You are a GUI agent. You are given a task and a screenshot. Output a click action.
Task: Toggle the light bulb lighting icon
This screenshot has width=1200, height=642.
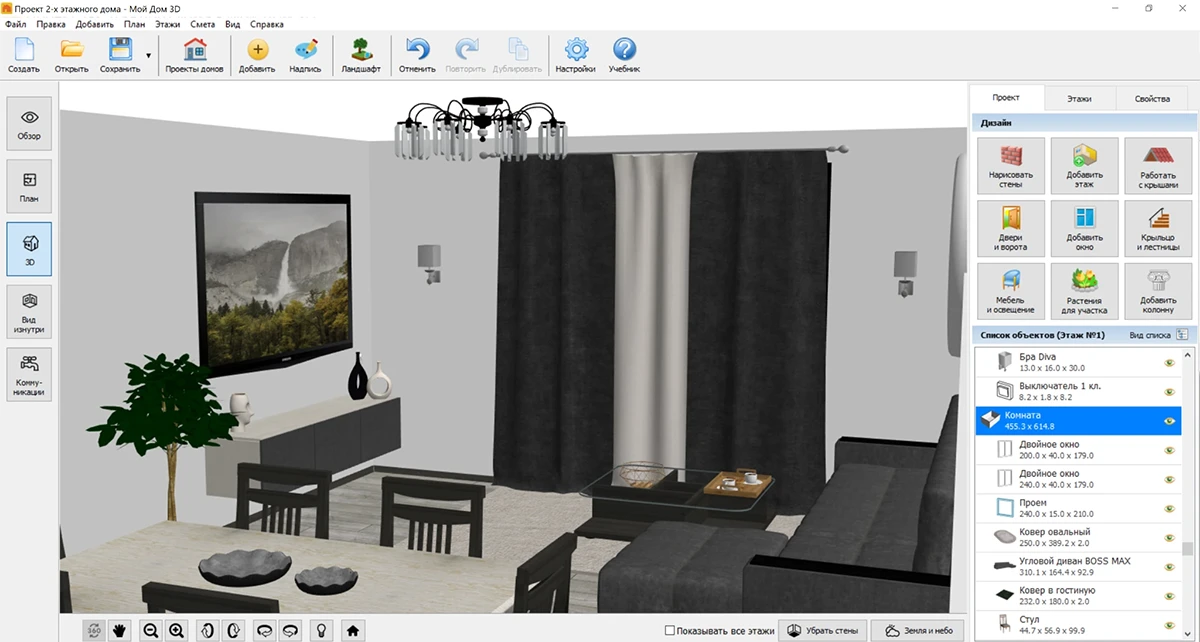click(x=321, y=630)
